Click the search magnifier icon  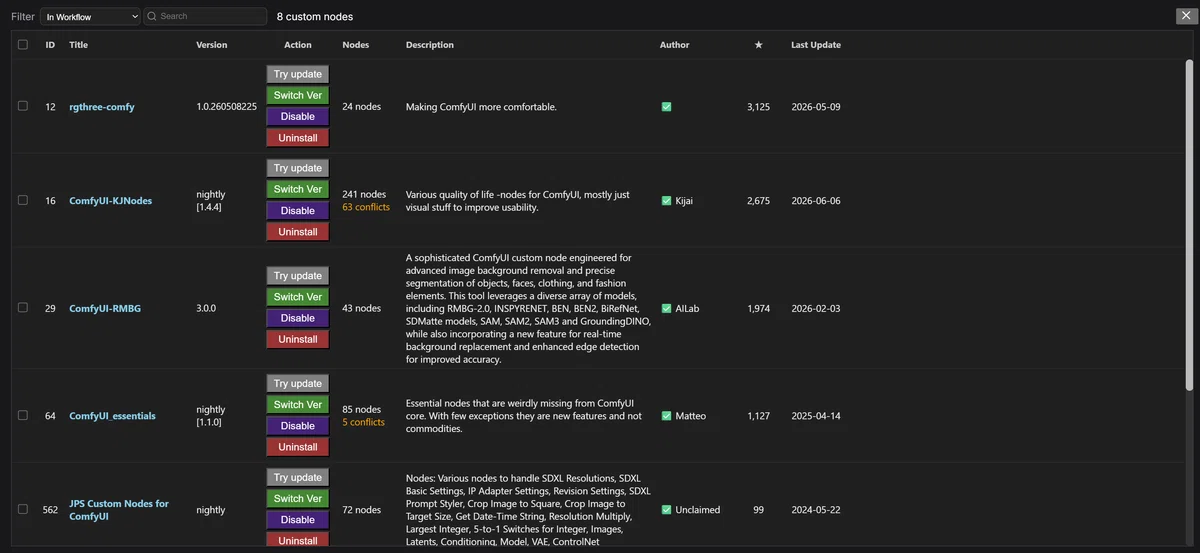pyautogui.click(x=152, y=16)
